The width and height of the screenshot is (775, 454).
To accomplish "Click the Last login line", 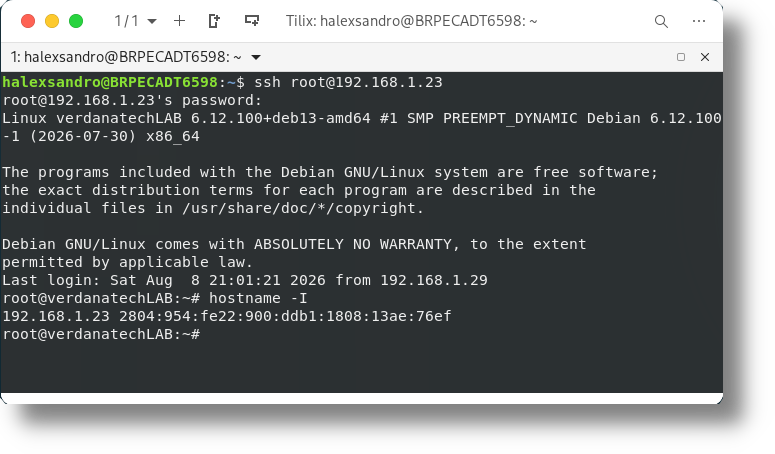I will click(x=245, y=280).
